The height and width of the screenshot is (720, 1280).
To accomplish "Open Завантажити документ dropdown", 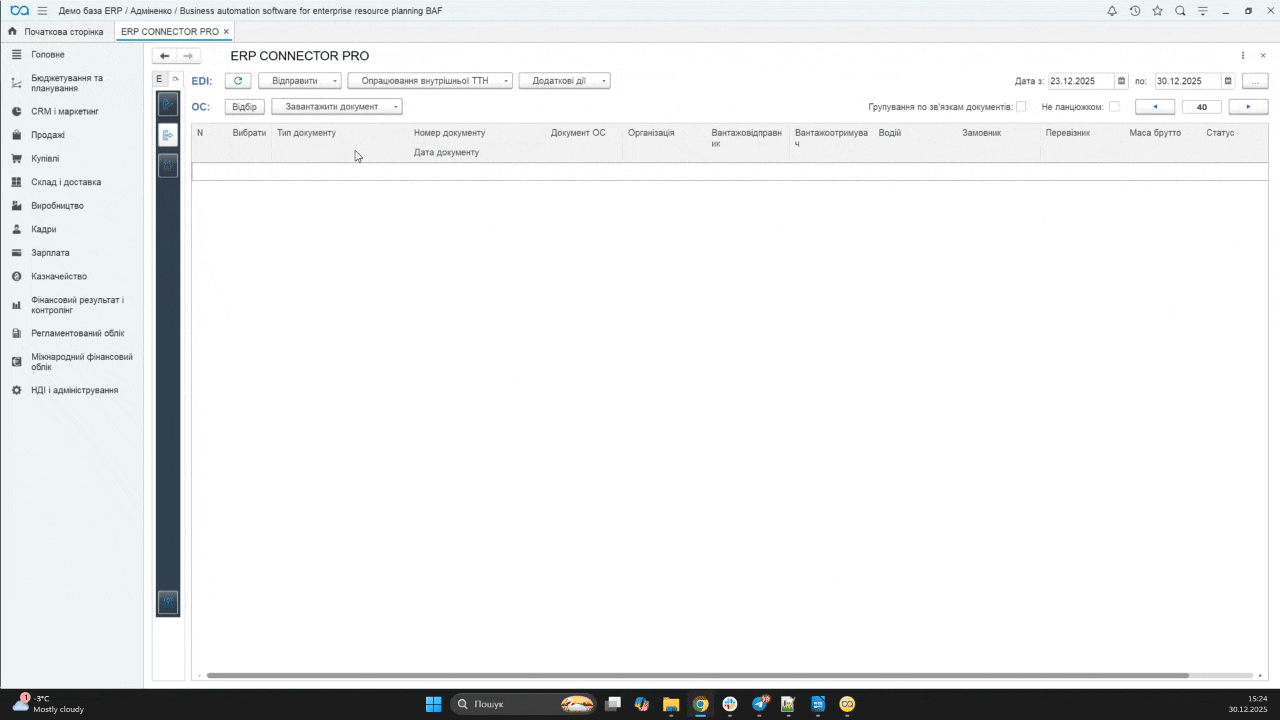I will [337, 106].
